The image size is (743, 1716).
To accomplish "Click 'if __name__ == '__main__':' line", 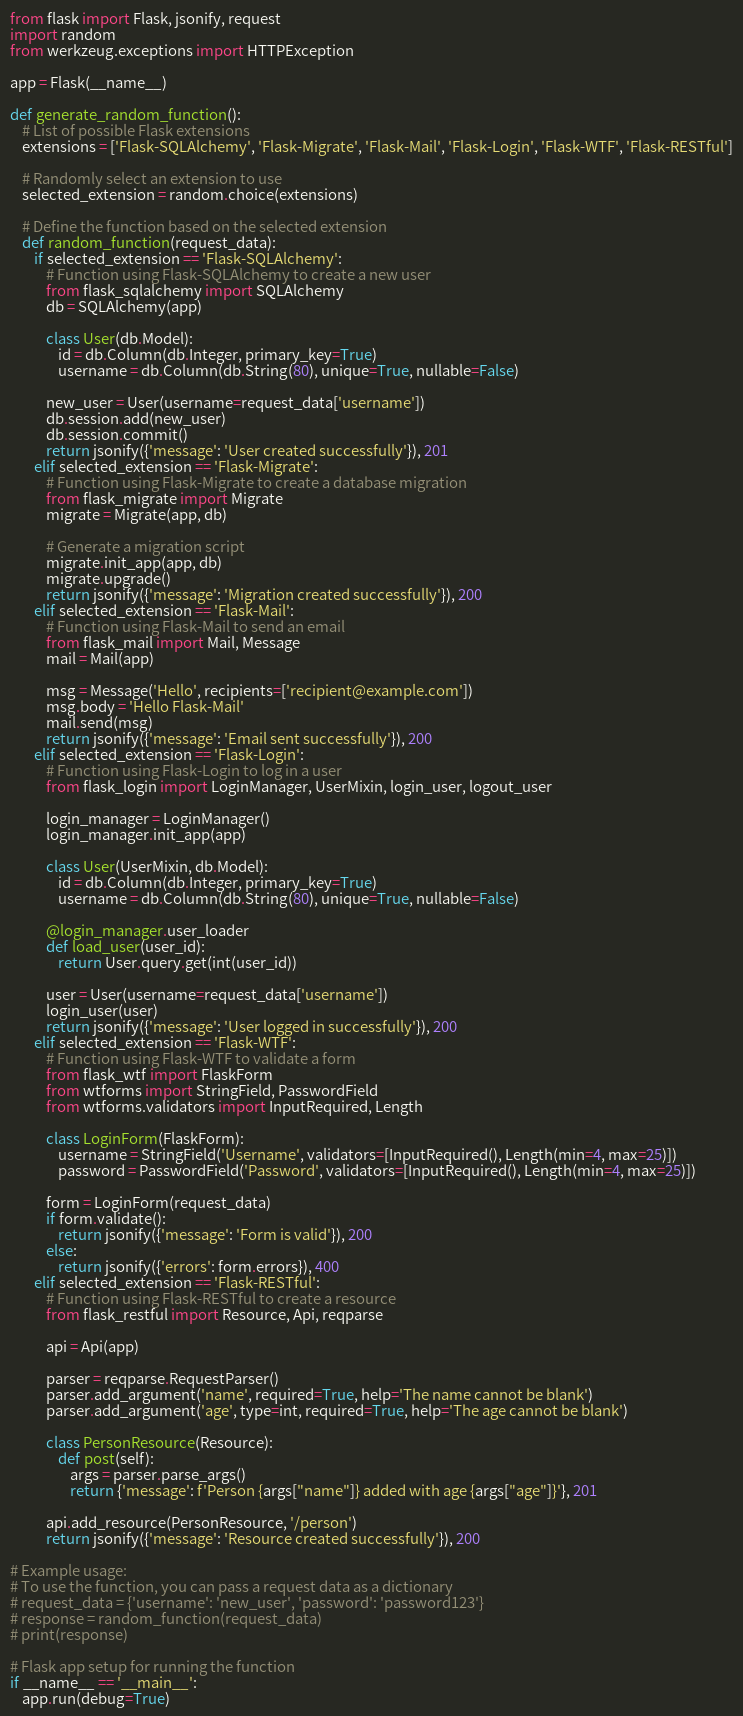I will point(104,1682).
